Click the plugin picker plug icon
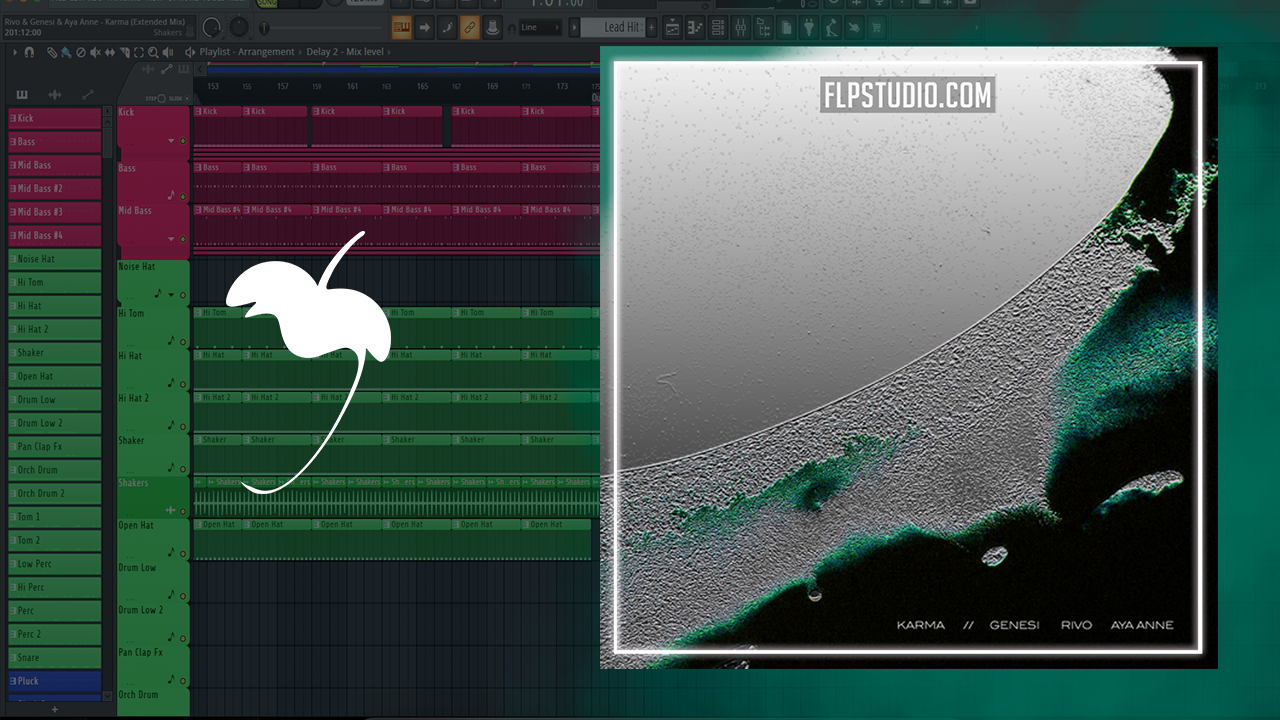 [810, 28]
